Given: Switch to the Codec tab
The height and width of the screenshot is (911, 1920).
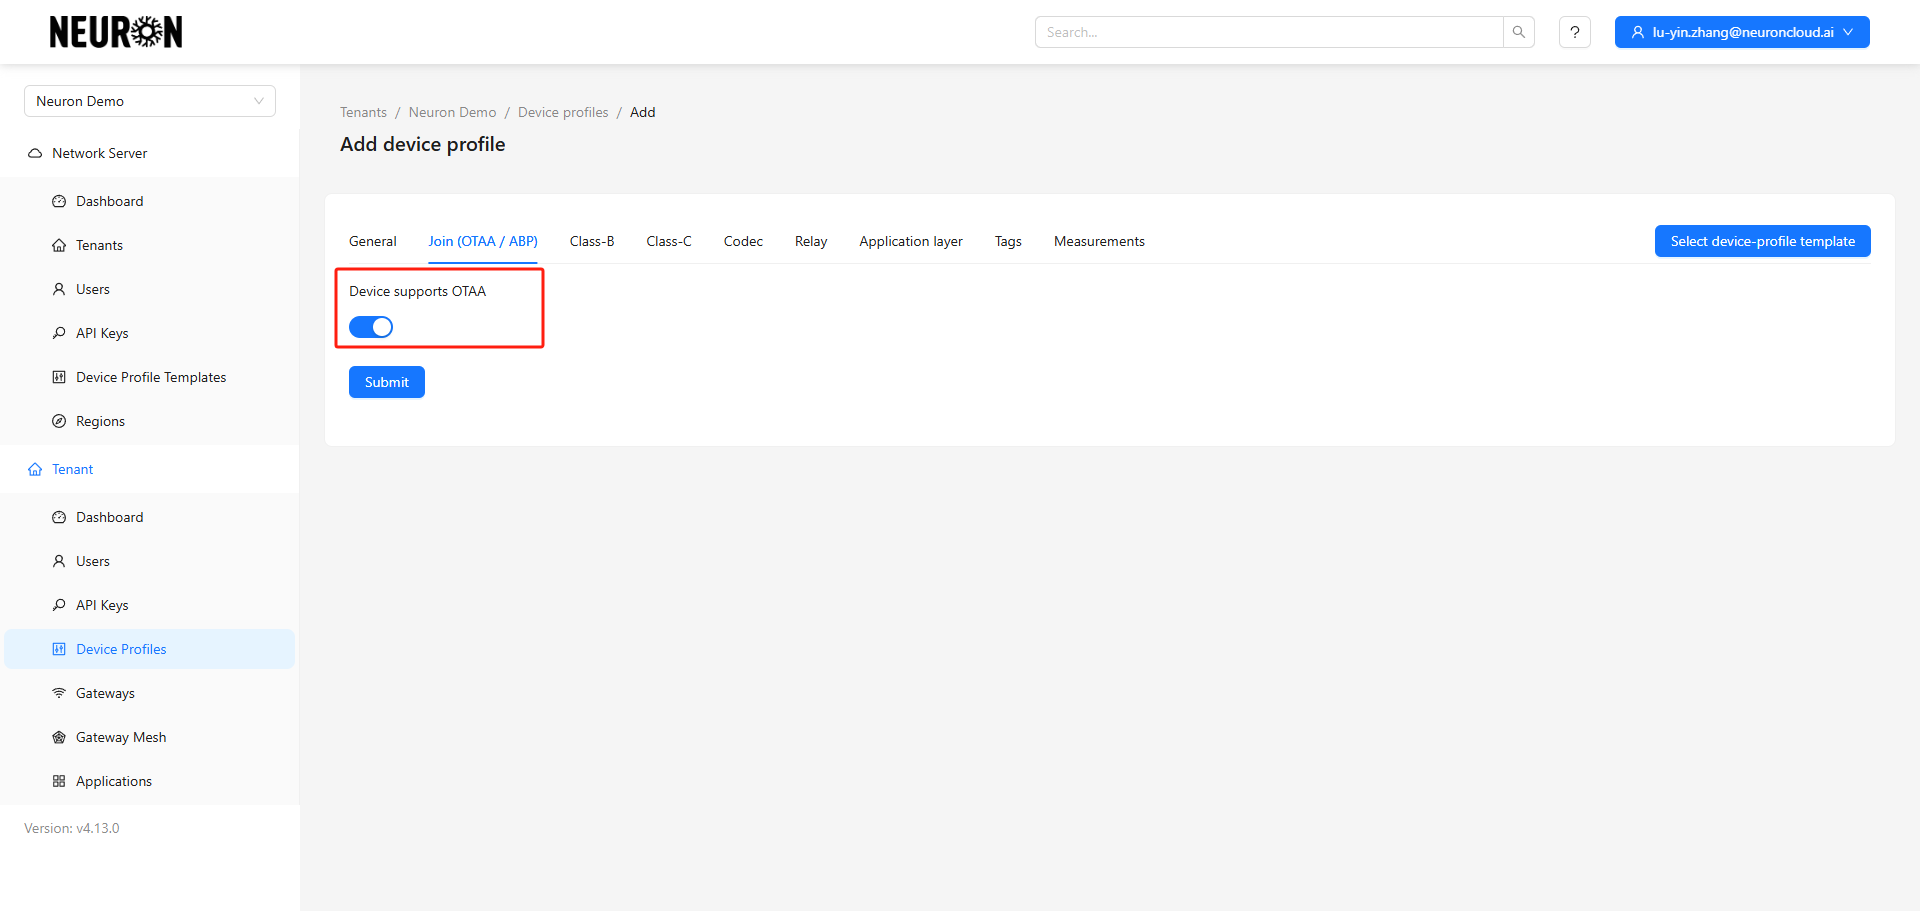Looking at the screenshot, I should pyautogui.click(x=743, y=241).
